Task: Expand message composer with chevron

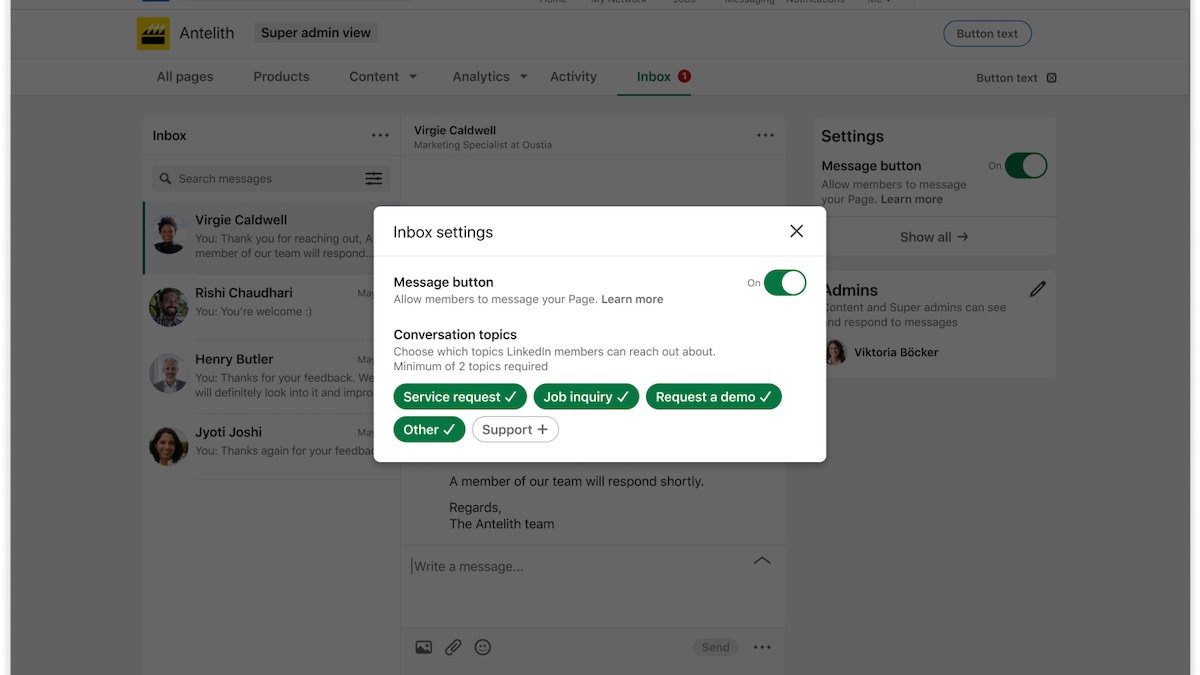Action: [762, 561]
